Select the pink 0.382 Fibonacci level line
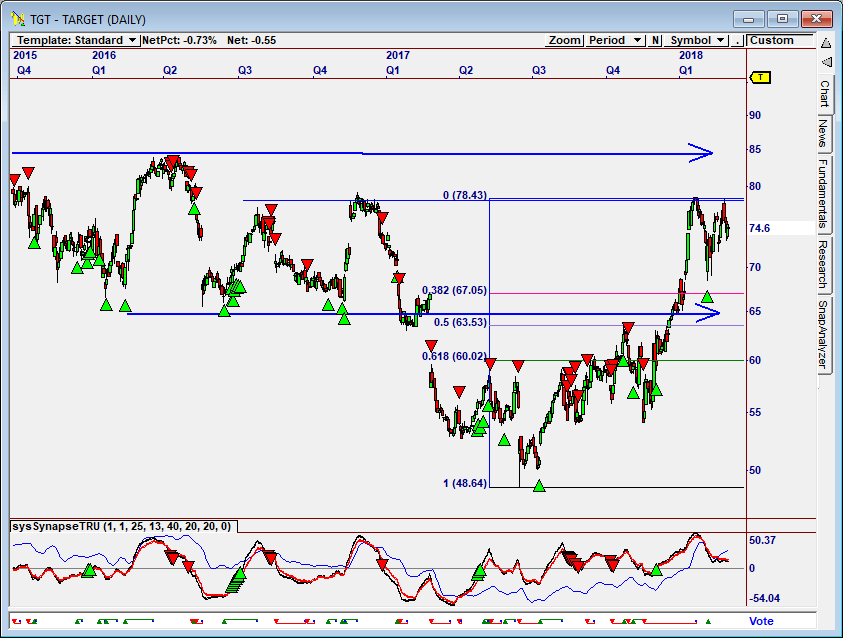The image size is (843, 638). (617, 293)
